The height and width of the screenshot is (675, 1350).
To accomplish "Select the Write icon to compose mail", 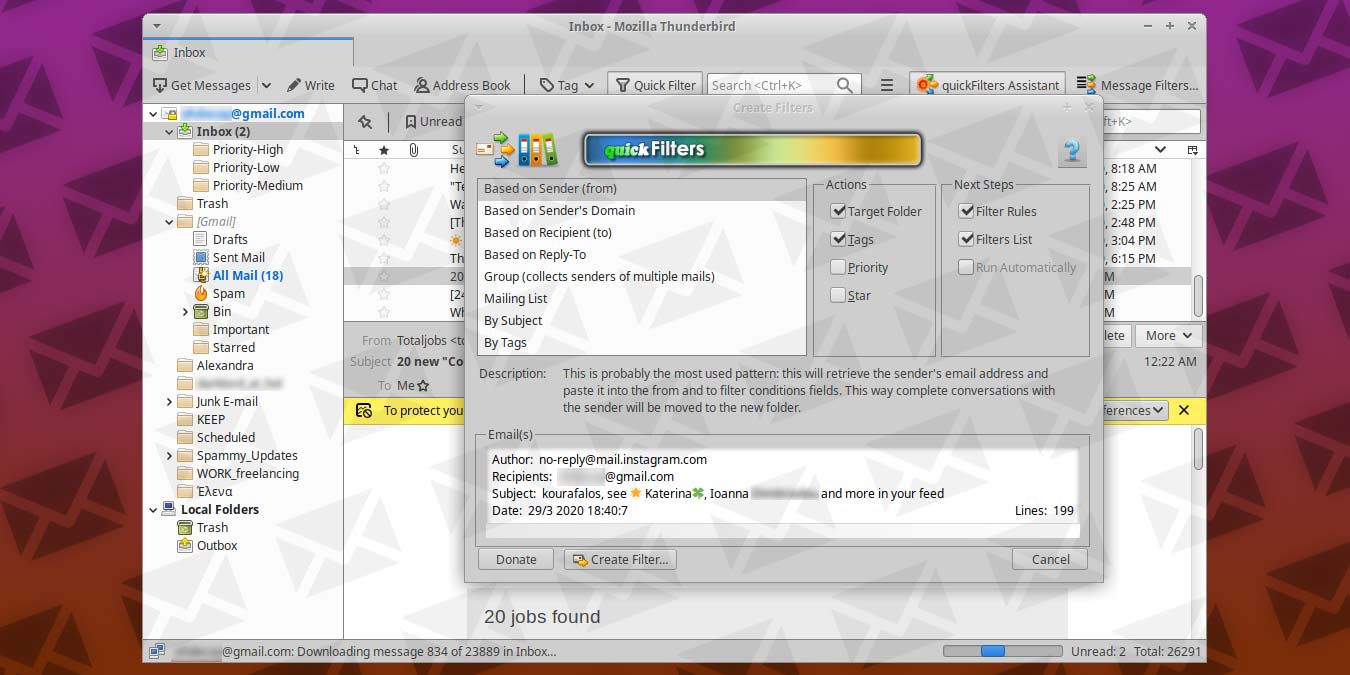I will (x=310, y=85).
